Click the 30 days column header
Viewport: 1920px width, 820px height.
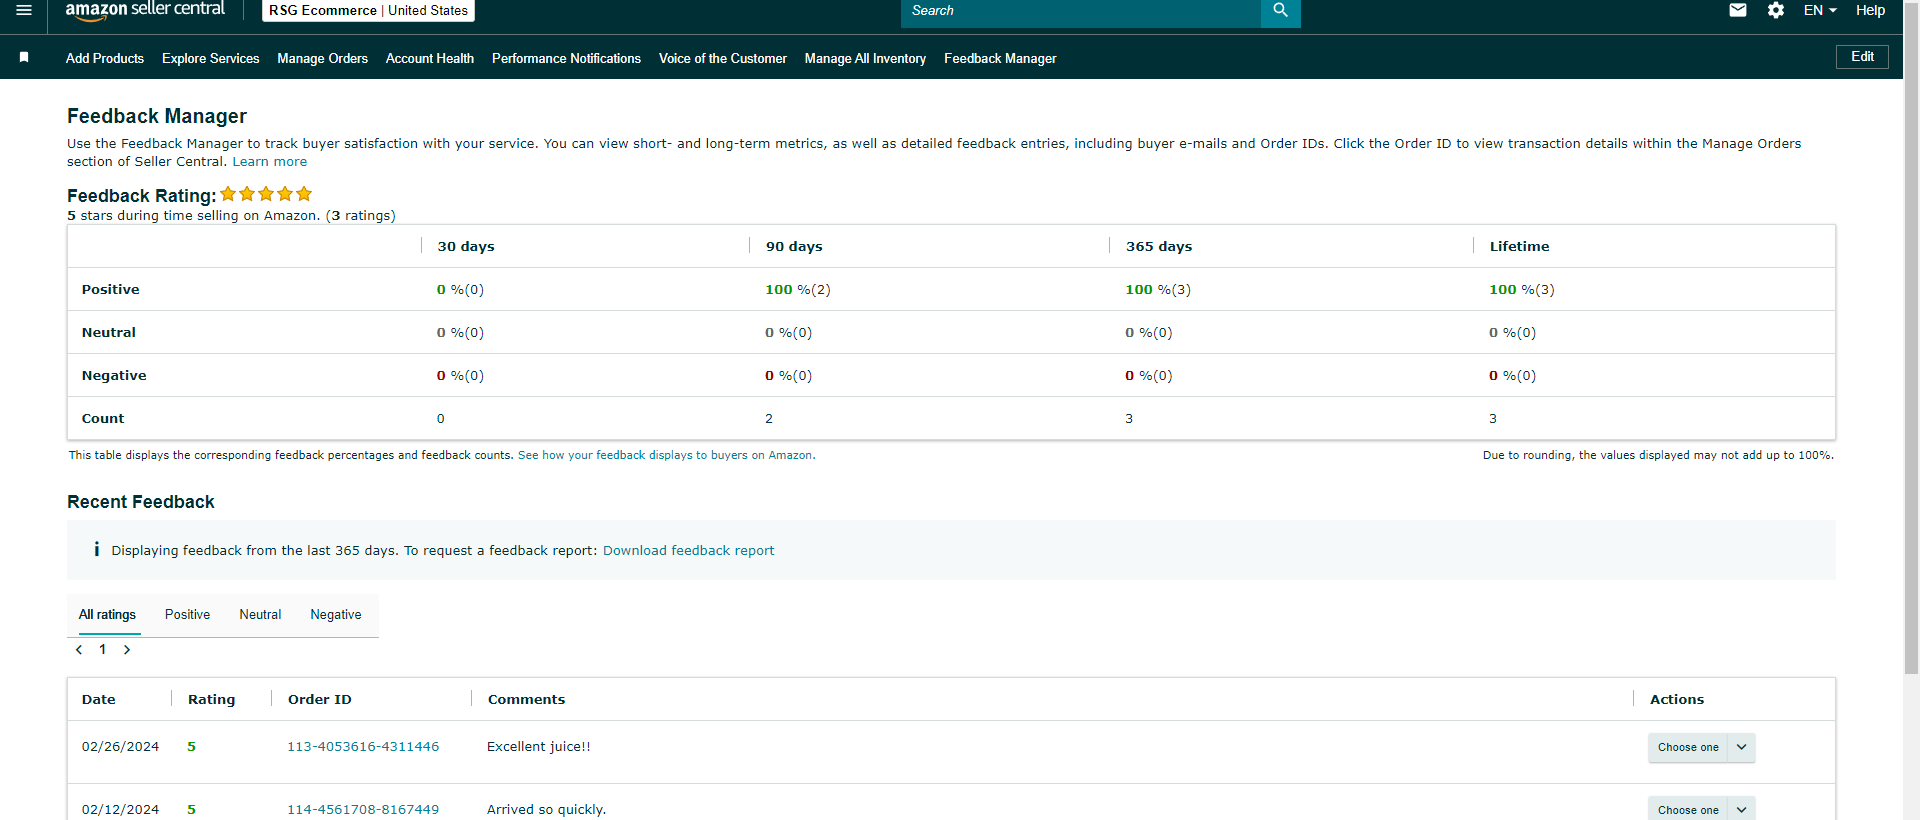coord(466,247)
